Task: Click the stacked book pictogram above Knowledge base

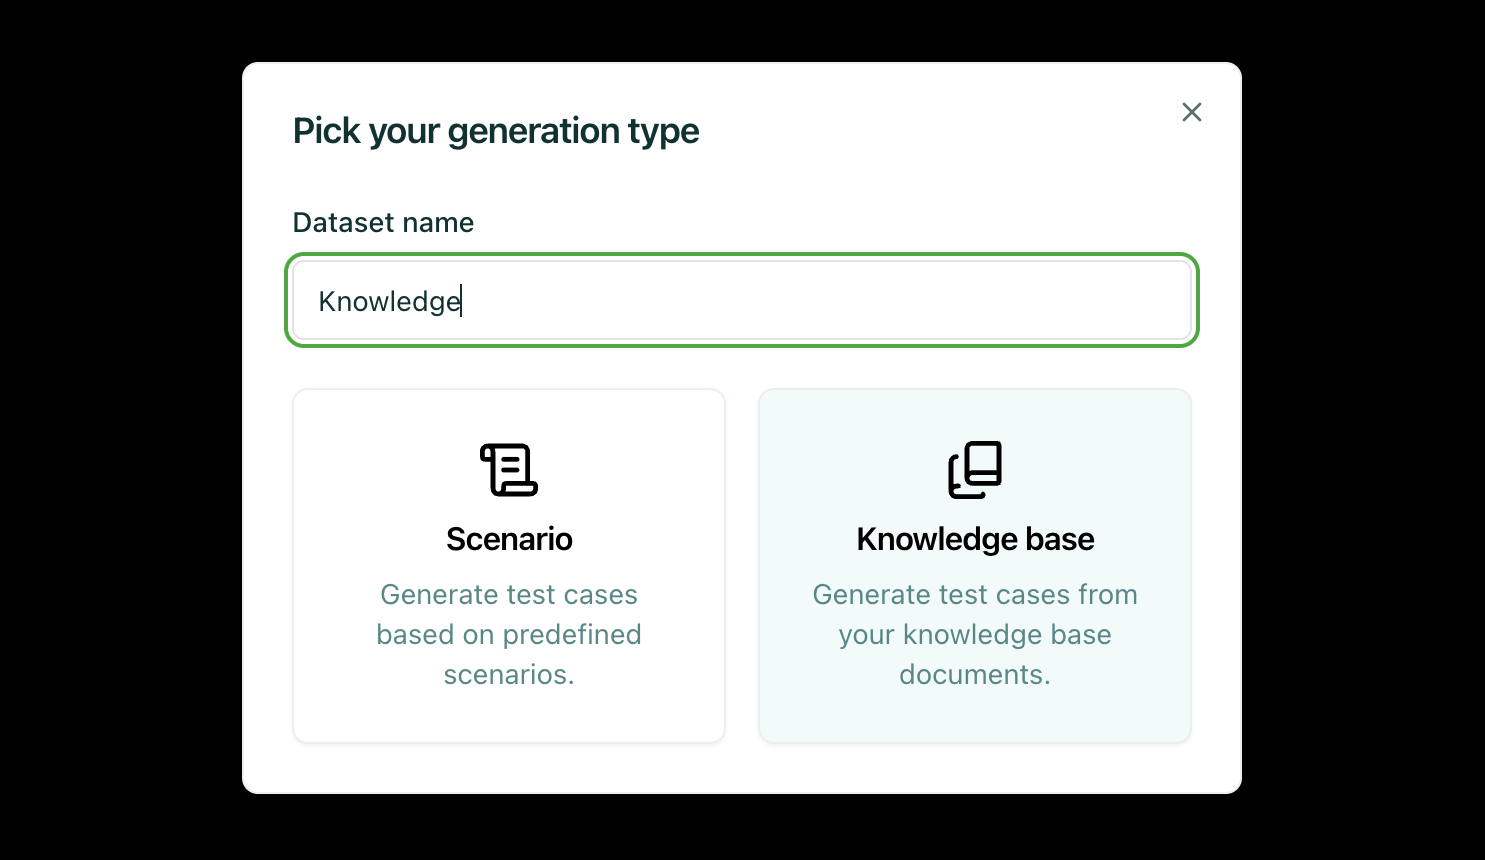Action: tap(974, 470)
